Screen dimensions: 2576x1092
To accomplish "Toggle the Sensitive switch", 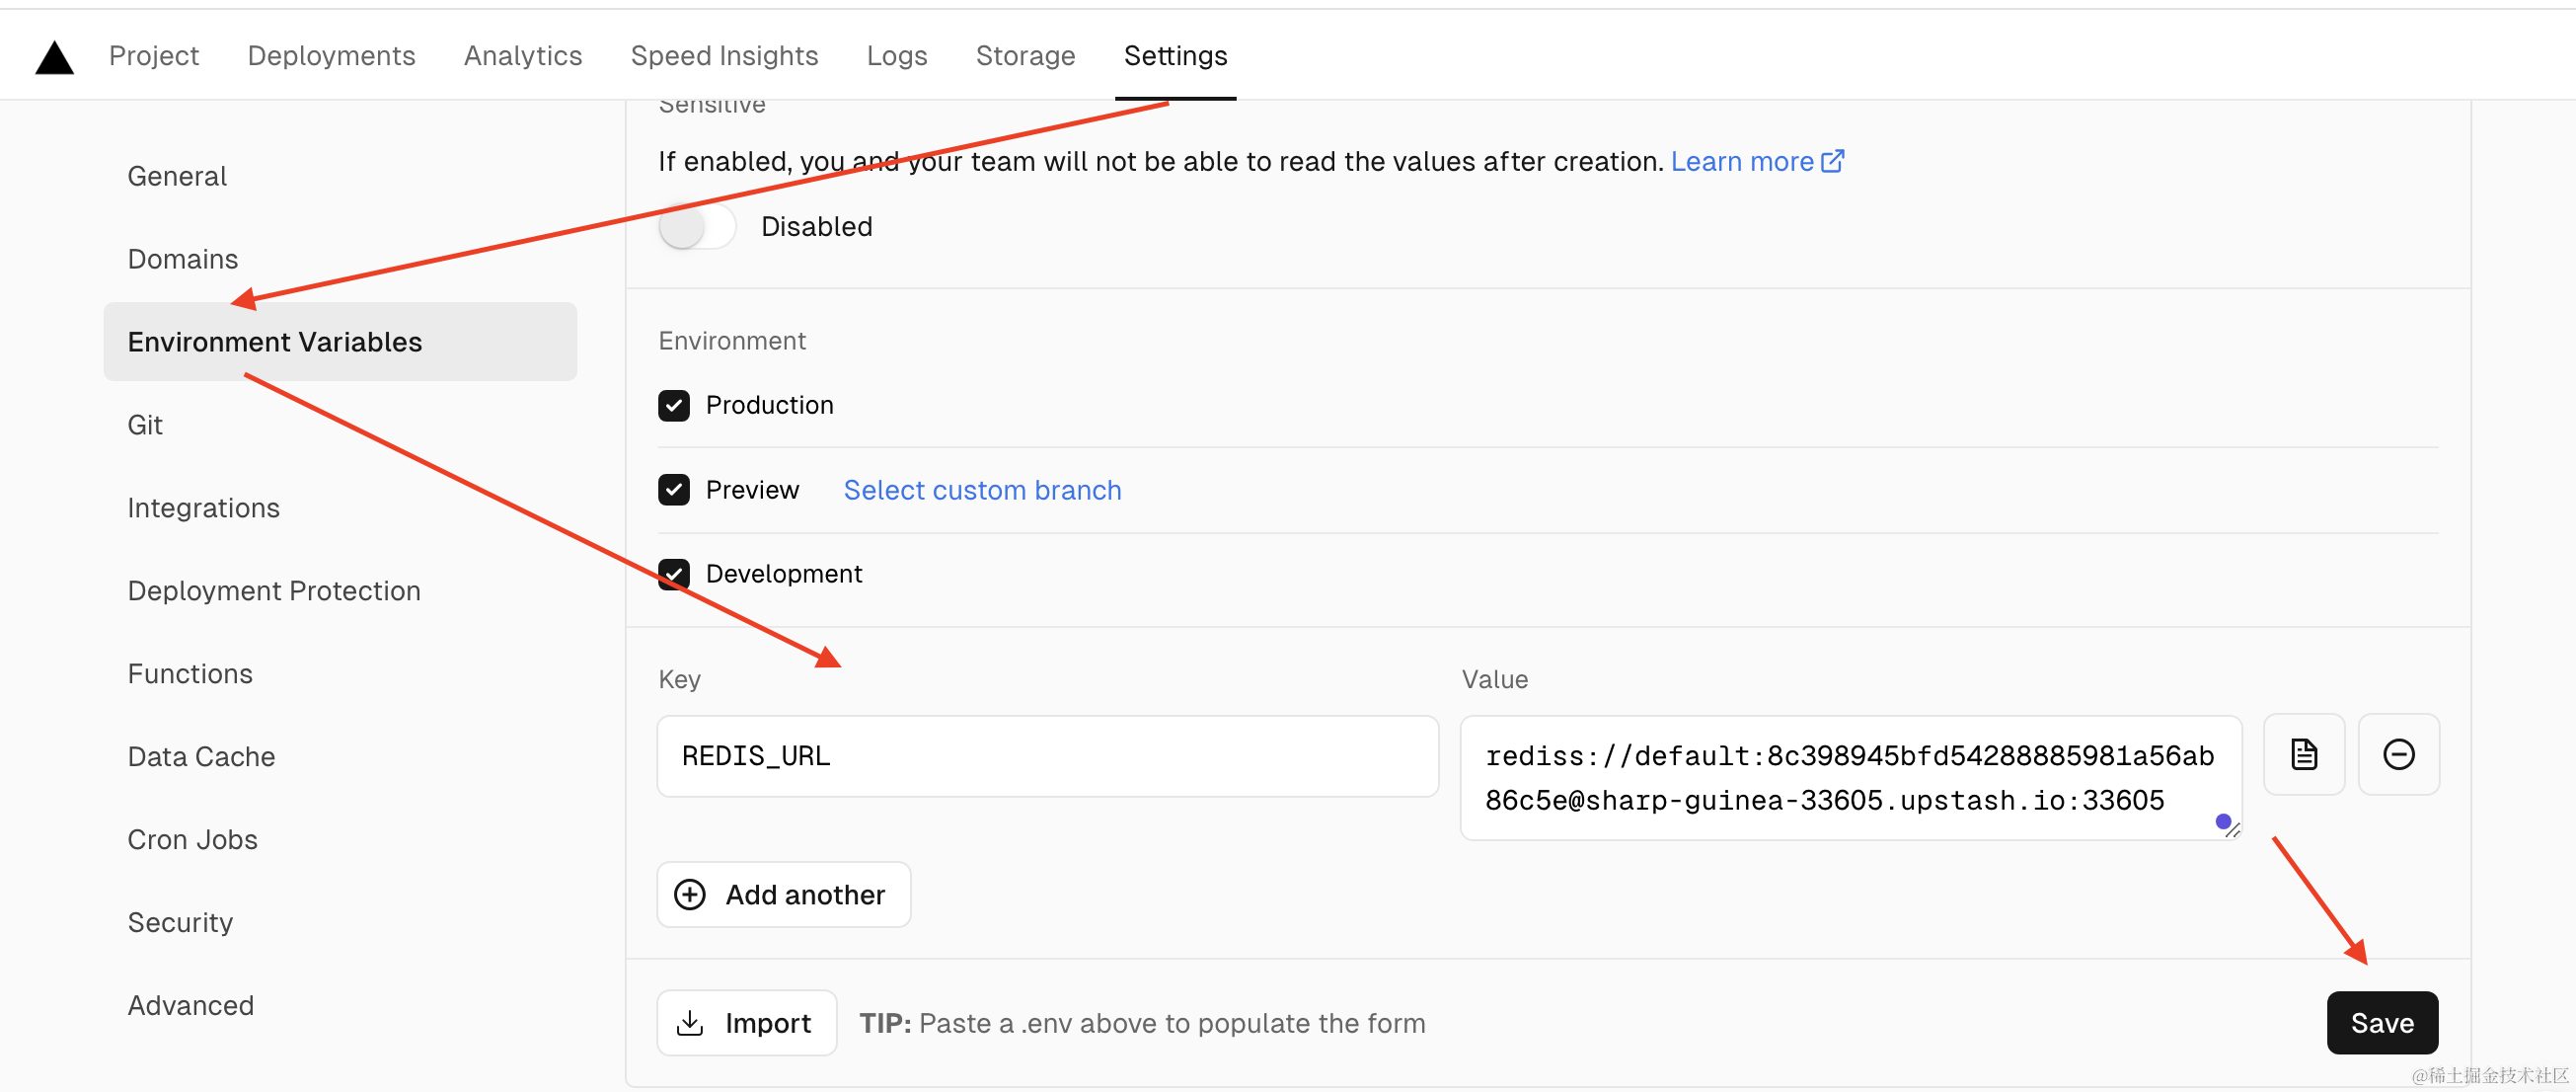I will click(x=697, y=227).
